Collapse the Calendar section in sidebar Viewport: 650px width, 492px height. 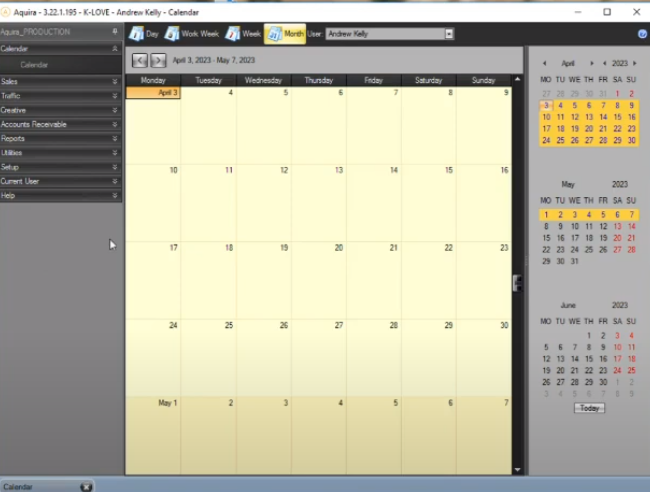coord(115,49)
